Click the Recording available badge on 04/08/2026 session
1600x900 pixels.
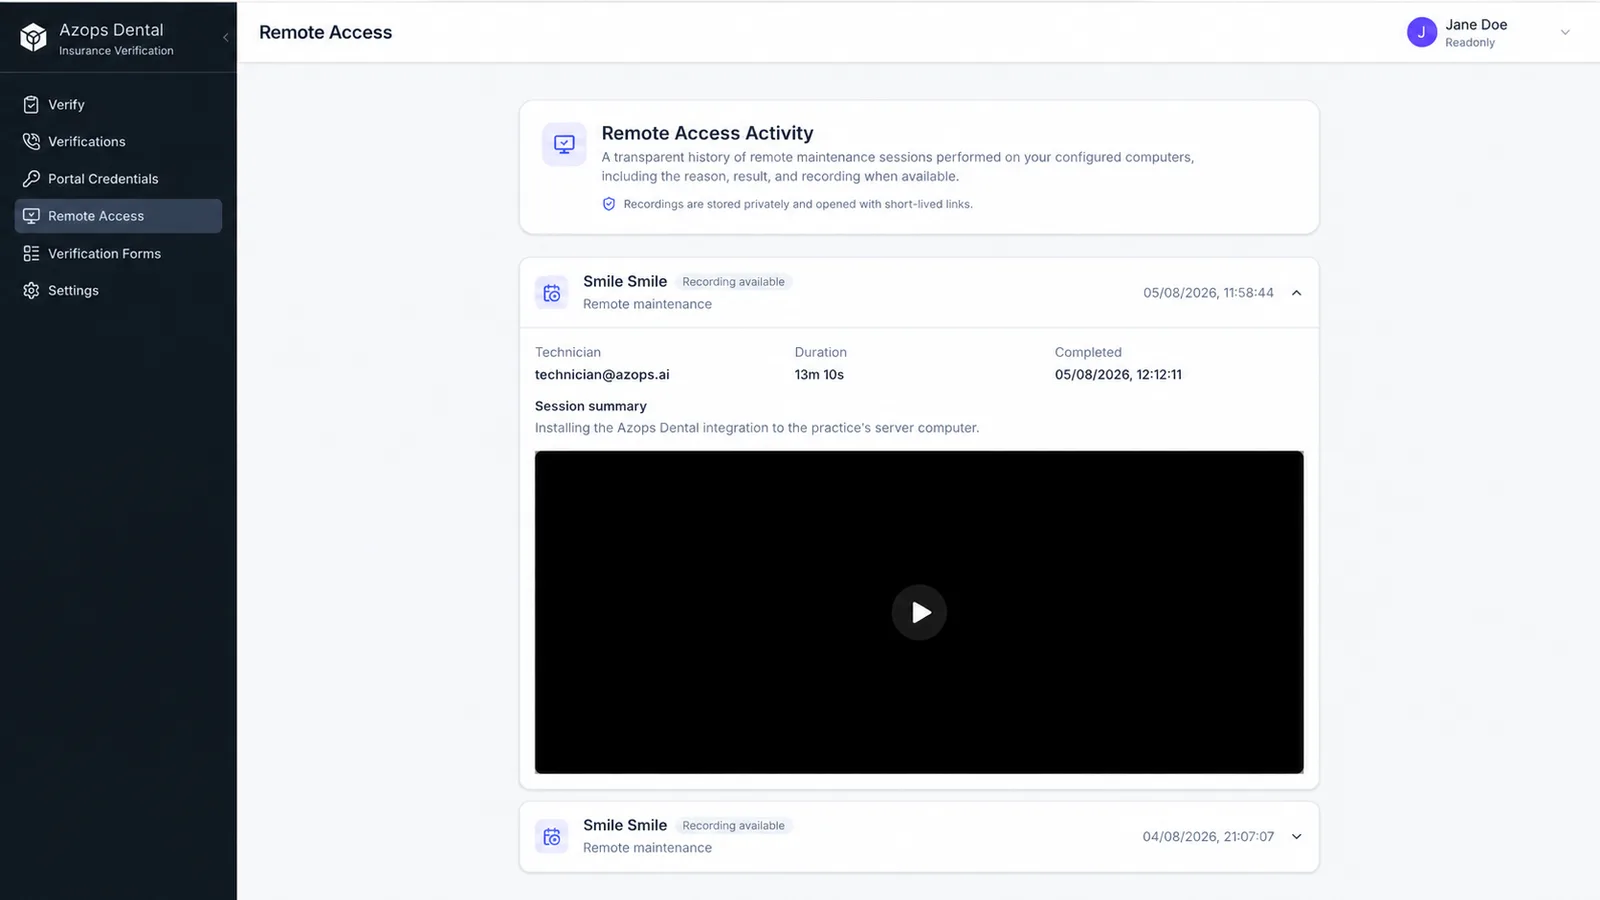733,826
